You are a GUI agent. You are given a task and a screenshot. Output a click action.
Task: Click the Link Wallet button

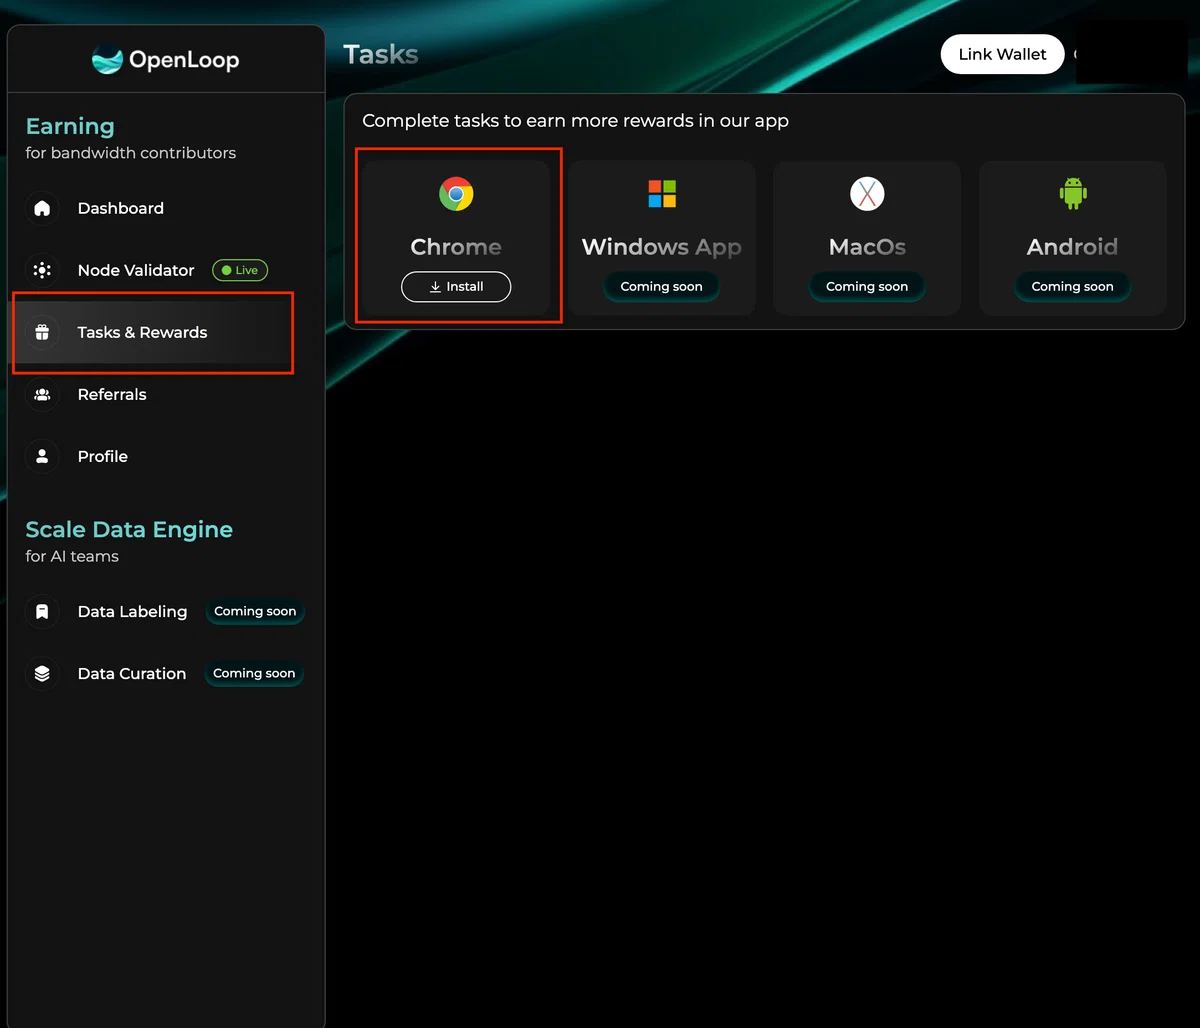pyautogui.click(x=1002, y=54)
